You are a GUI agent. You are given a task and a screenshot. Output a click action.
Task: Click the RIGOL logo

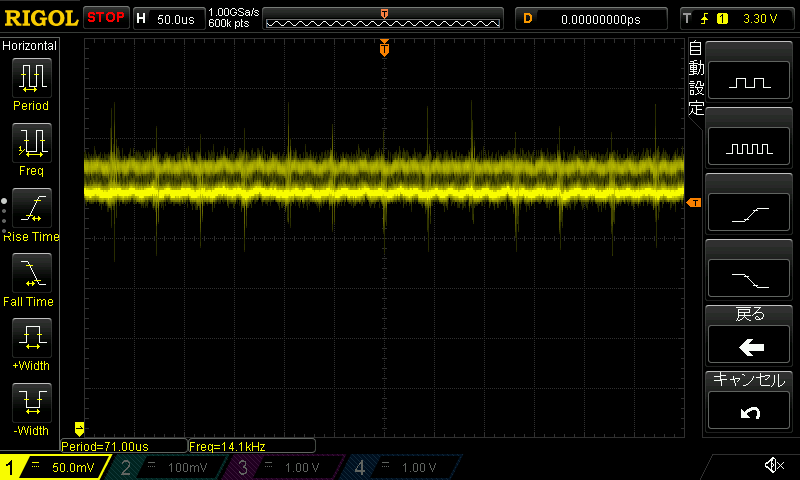point(41,18)
